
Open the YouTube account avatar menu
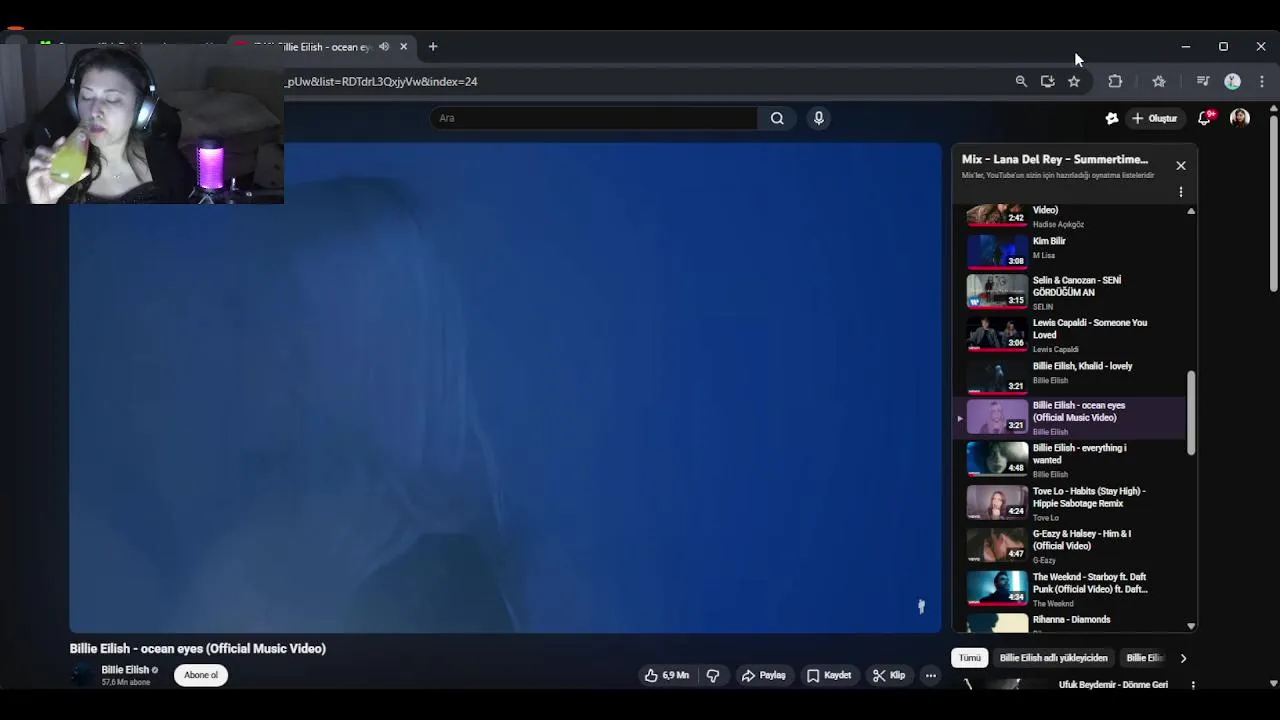pyautogui.click(x=1240, y=118)
